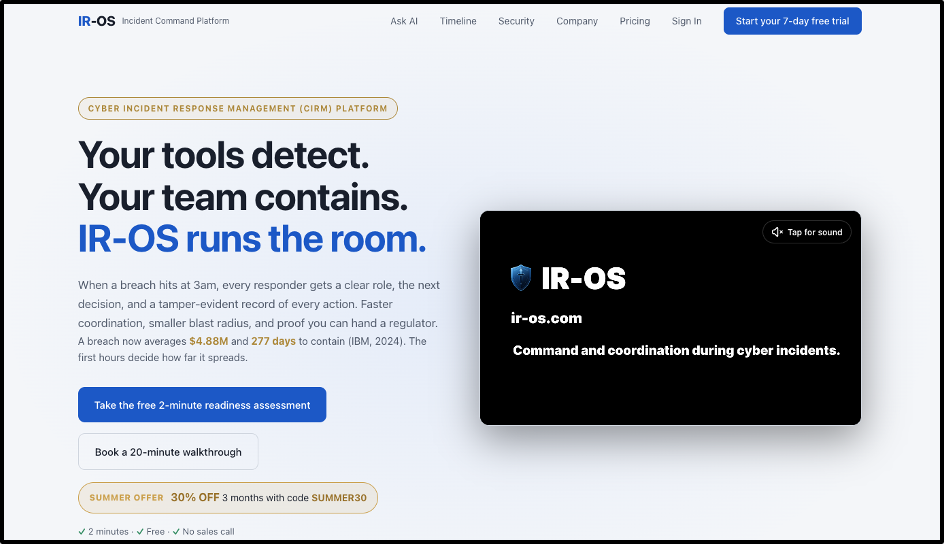This screenshot has height=544, width=944.
Task: View the Pricing page
Action: [635, 21]
